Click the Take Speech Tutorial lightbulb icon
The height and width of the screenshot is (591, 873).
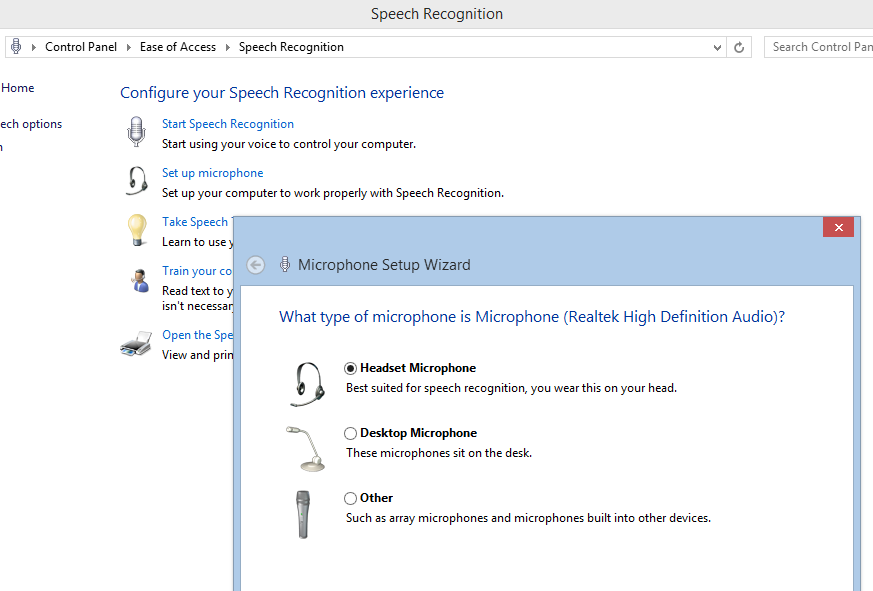(x=135, y=230)
